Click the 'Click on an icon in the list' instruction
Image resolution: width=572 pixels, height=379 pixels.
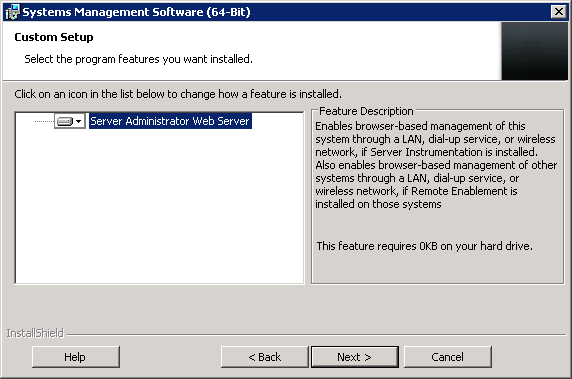point(178,94)
